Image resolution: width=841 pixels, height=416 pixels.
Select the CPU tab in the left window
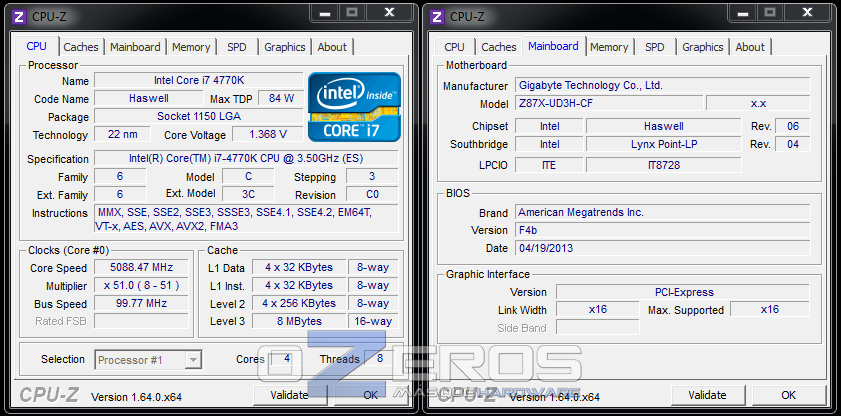36,46
